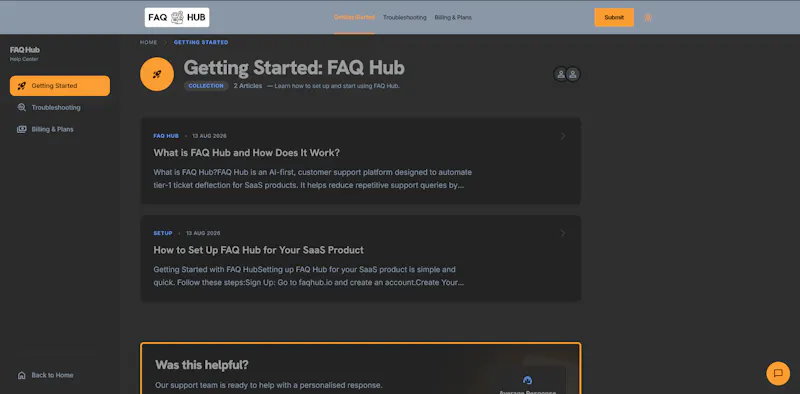Click the first author avatar icon

561,75
